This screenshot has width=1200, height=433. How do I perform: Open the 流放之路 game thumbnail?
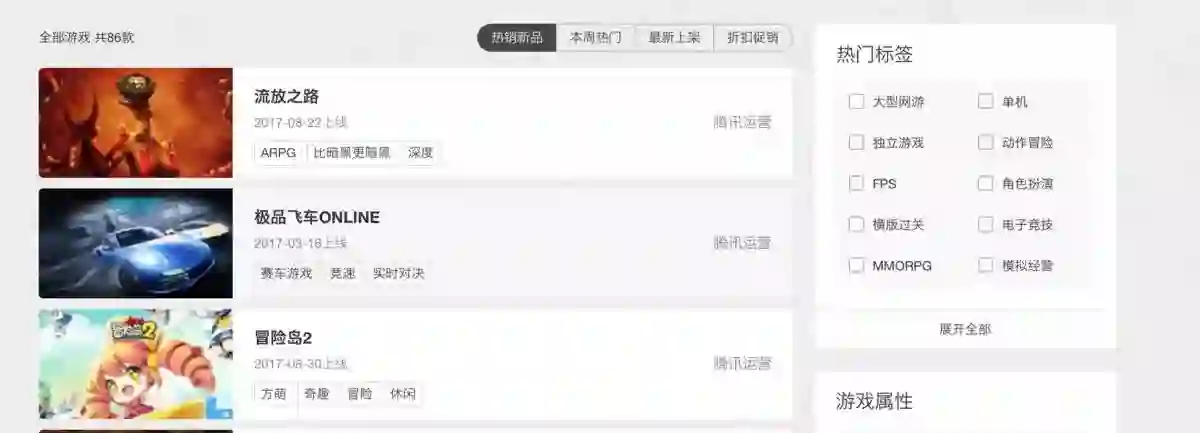click(x=136, y=123)
